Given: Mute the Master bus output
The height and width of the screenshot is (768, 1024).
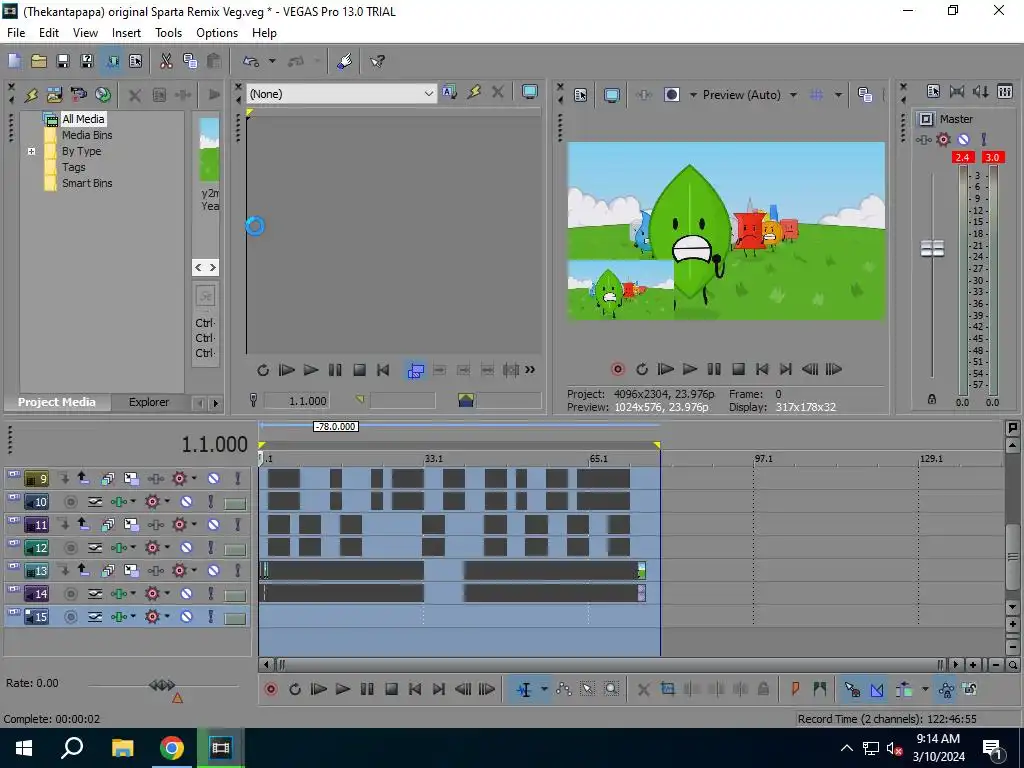Looking at the screenshot, I should tap(963, 139).
